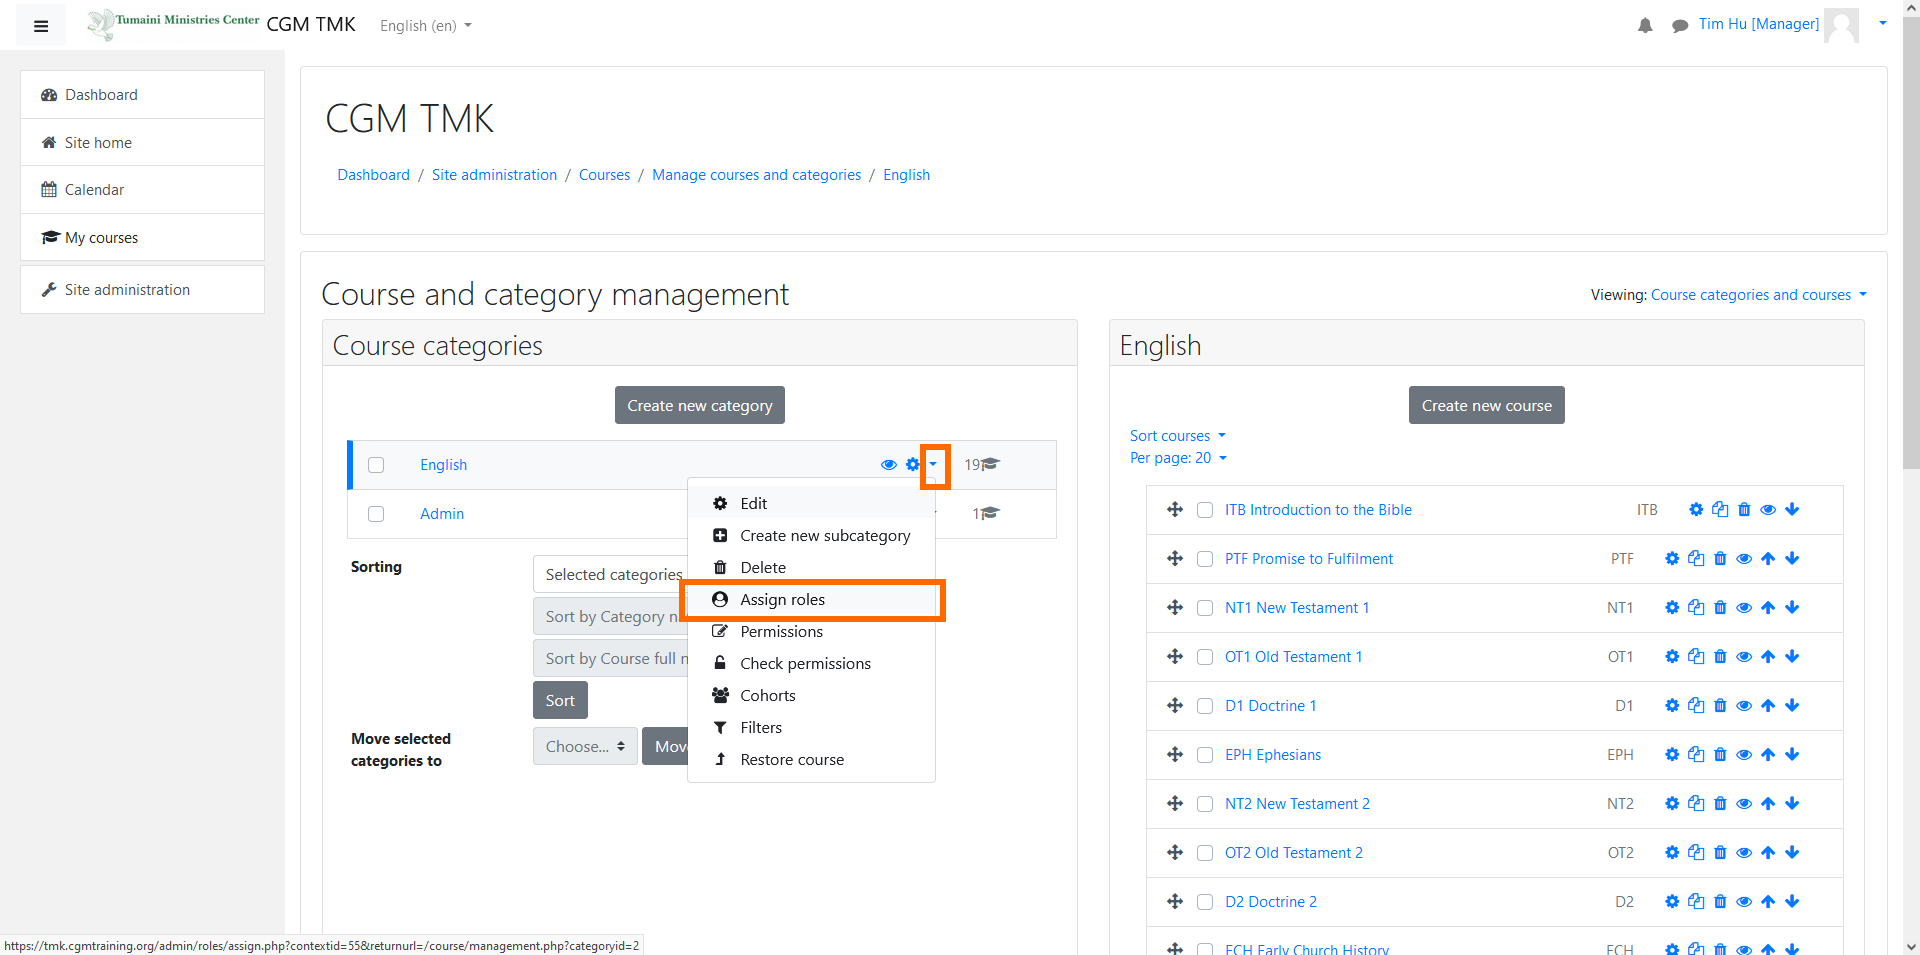Open the English (en) language menu
This screenshot has width=1920, height=955.
coord(425,26)
